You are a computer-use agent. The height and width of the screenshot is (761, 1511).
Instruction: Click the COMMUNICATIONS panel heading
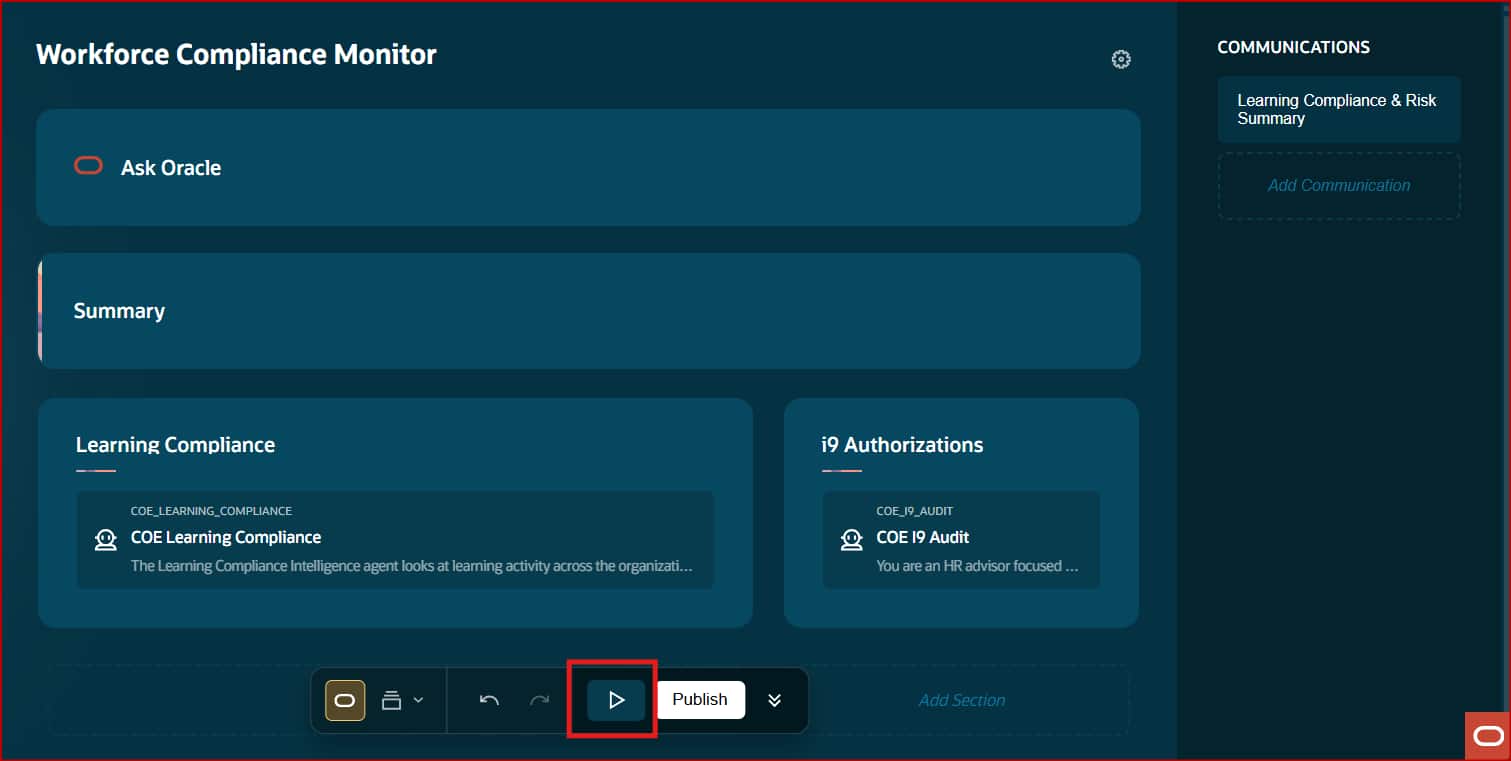pos(1293,47)
